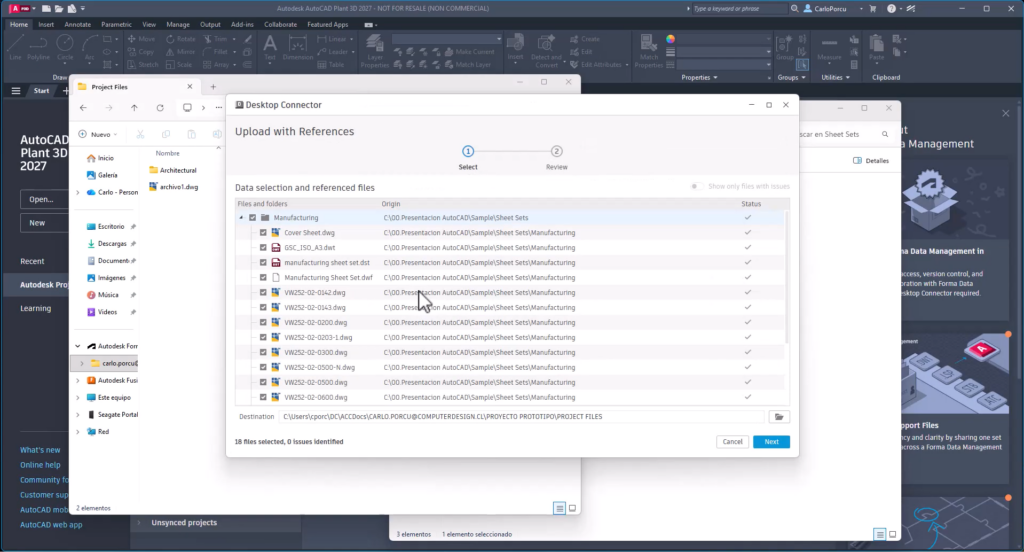
Task: Click the Destination path field
Action: [521, 417]
